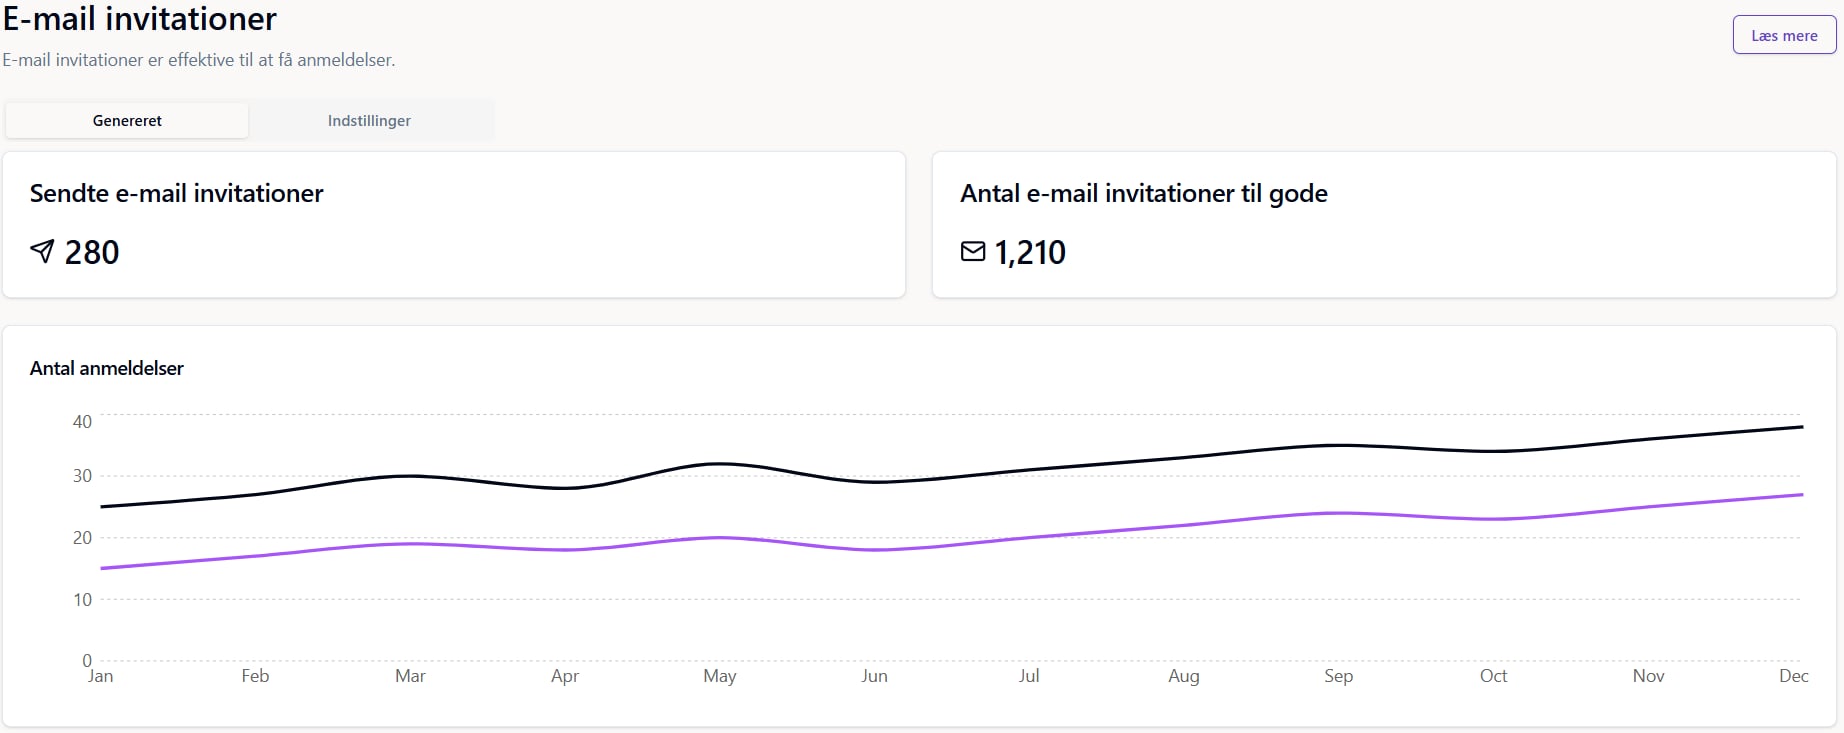Click the Jan label on the x-axis

pos(100,676)
